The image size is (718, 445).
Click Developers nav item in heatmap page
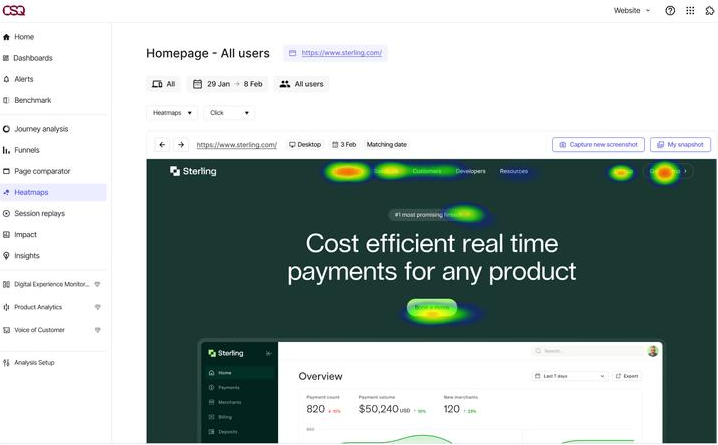tap(470, 171)
